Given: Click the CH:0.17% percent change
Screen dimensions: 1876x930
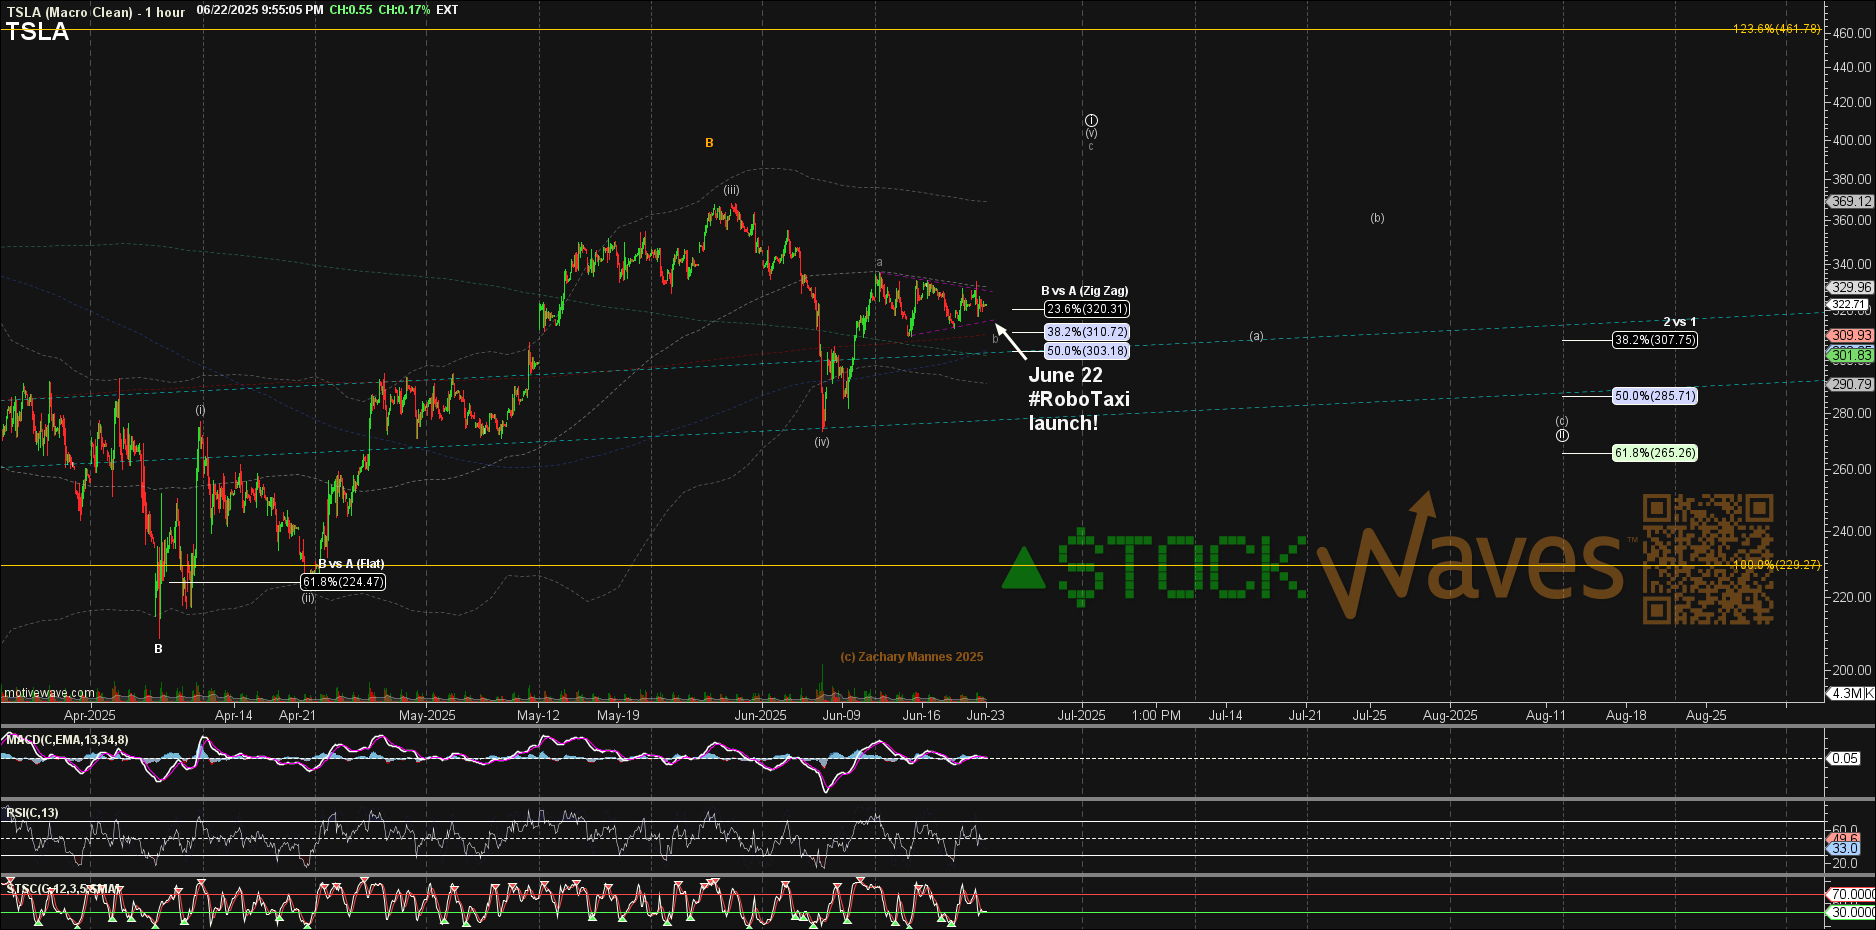Looking at the screenshot, I should [x=404, y=10].
